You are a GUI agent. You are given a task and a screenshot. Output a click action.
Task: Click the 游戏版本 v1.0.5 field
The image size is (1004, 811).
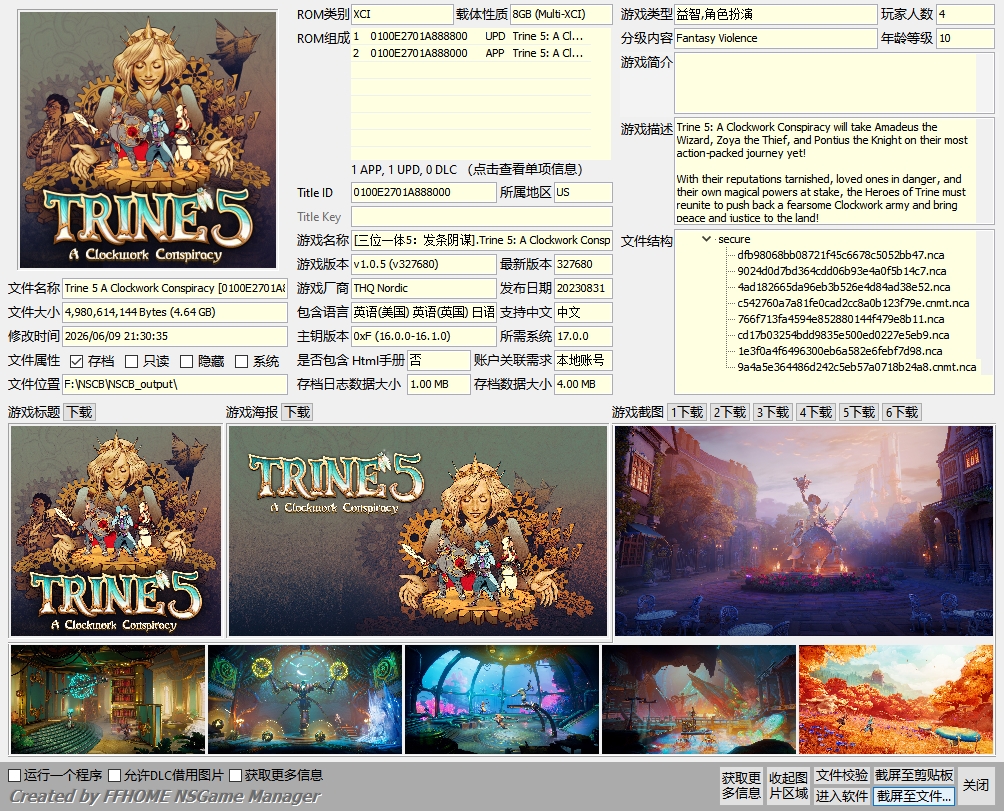click(x=423, y=264)
